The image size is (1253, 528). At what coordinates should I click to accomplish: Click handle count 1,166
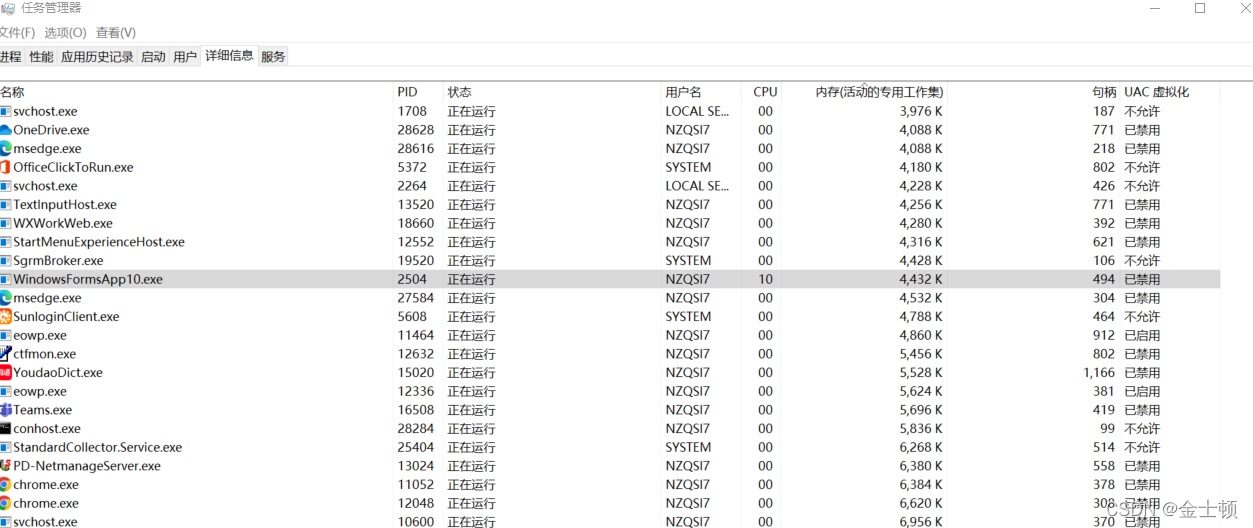click(1098, 373)
